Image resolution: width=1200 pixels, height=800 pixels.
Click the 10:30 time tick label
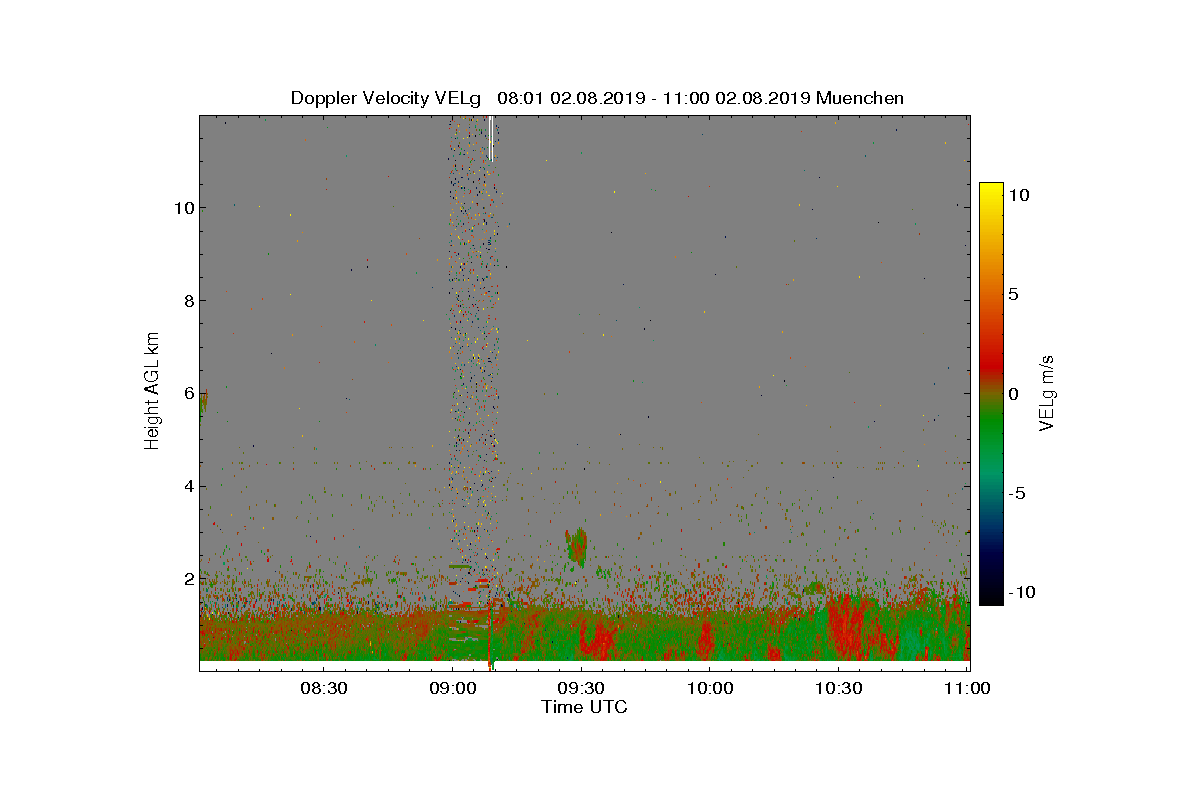coord(839,688)
